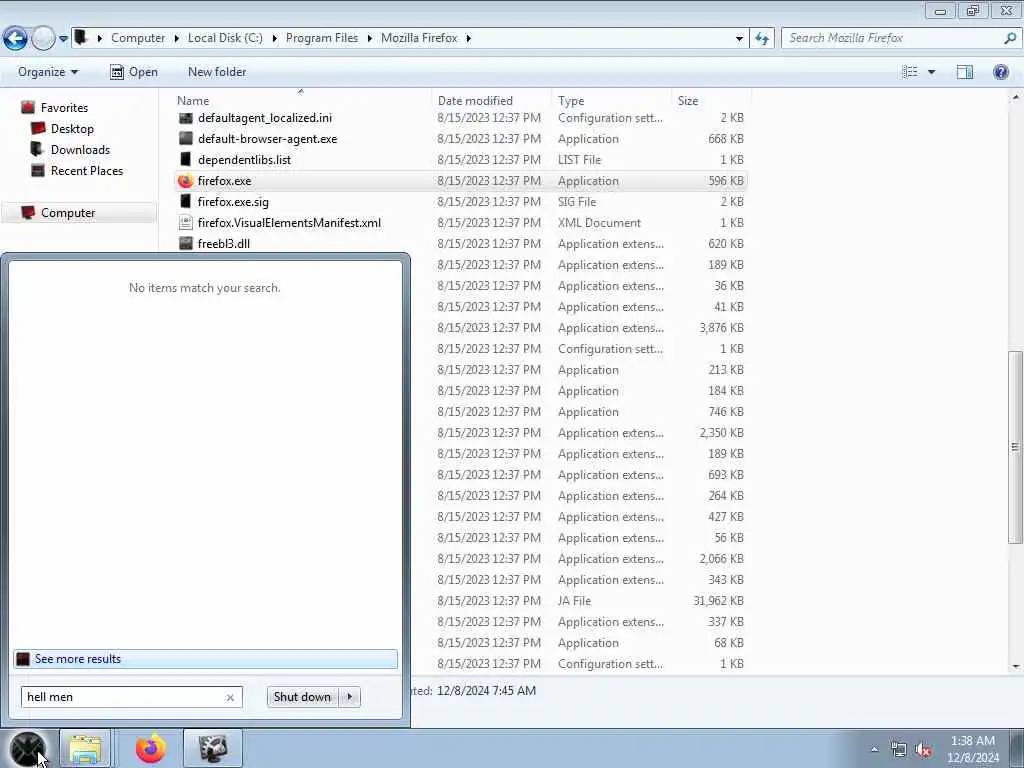Viewport: 1024px width, 768px height.
Task: Click the 31,962 KB JA File row
Action: pyautogui.click(x=579, y=601)
